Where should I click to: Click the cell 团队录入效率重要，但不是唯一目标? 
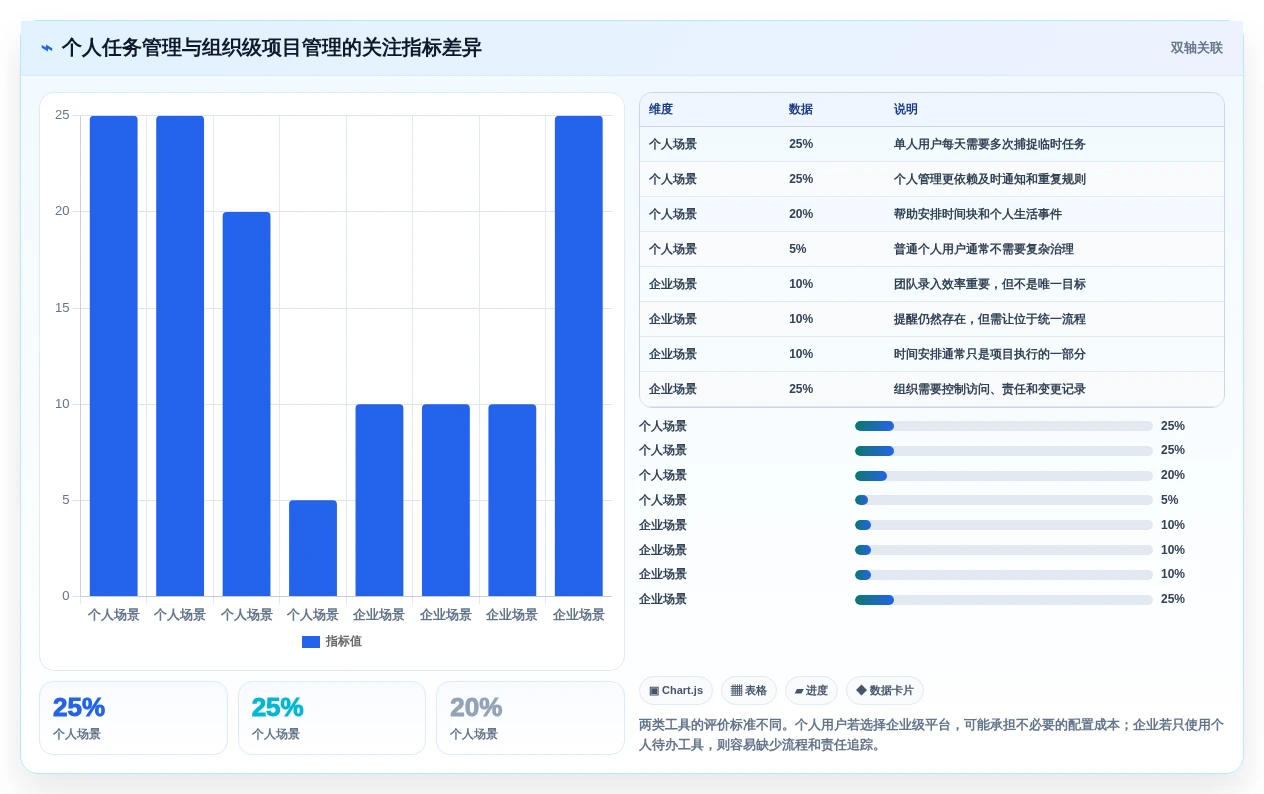pyautogui.click(x=990, y=284)
